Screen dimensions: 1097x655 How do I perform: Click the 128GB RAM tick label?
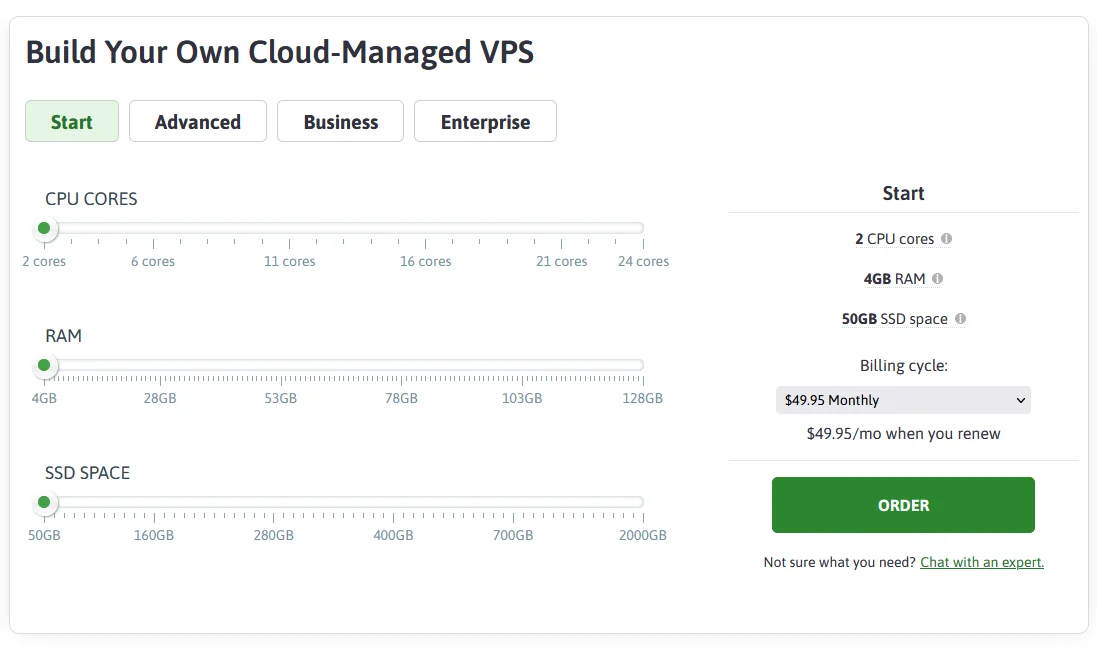pos(640,398)
